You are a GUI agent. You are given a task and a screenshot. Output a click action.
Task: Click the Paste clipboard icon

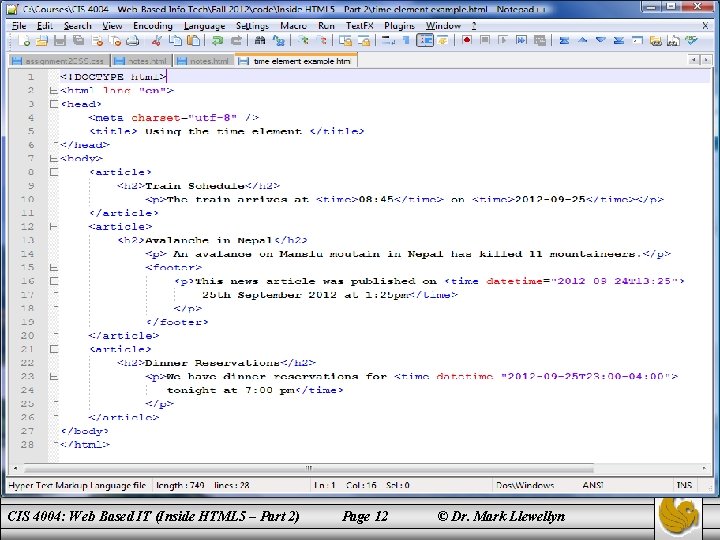194,41
